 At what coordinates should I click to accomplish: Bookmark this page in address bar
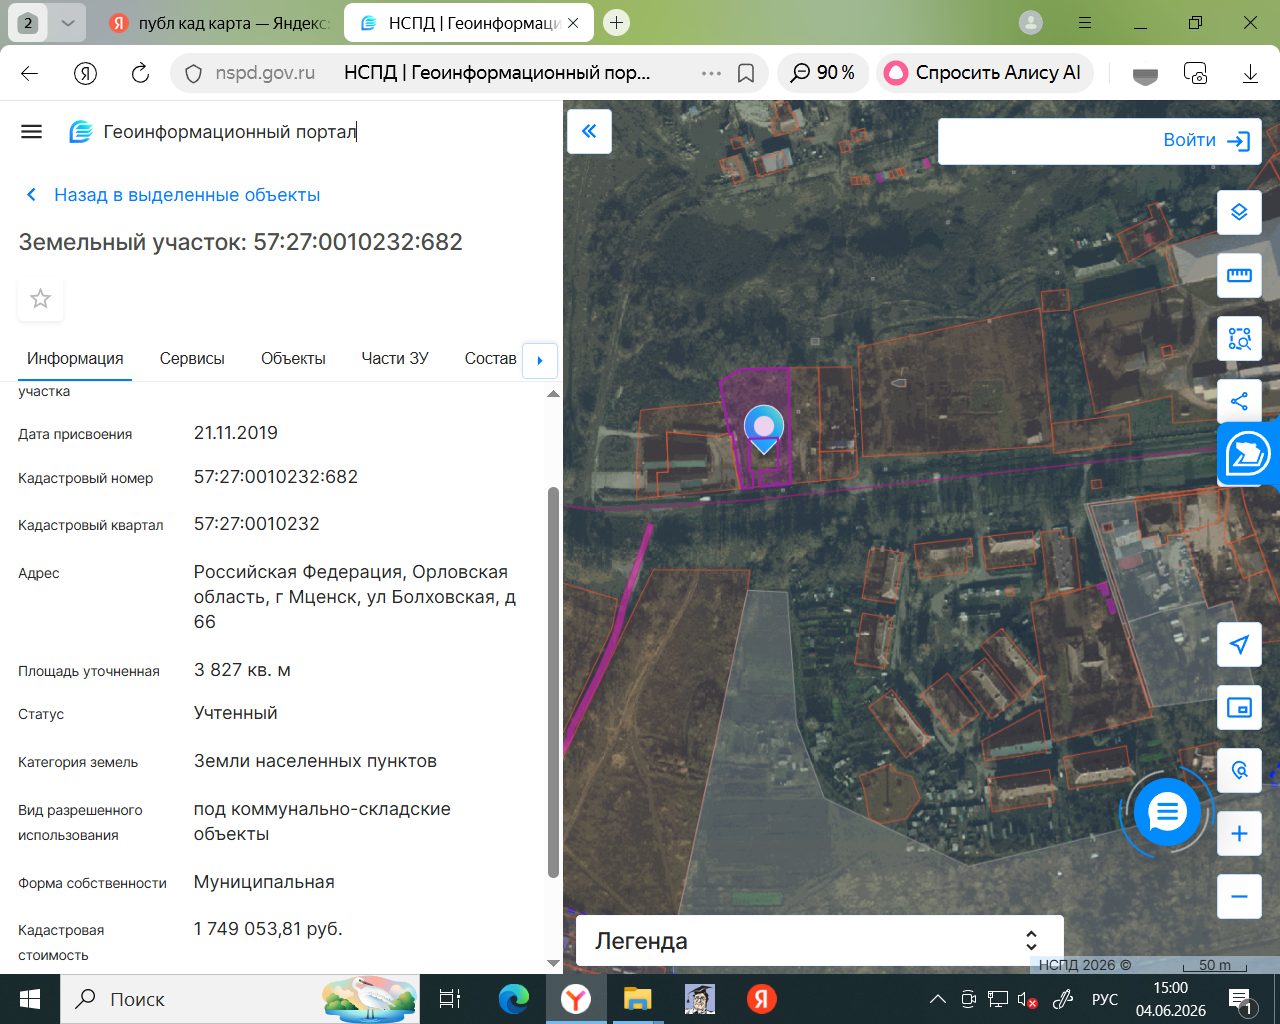click(745, 73)
